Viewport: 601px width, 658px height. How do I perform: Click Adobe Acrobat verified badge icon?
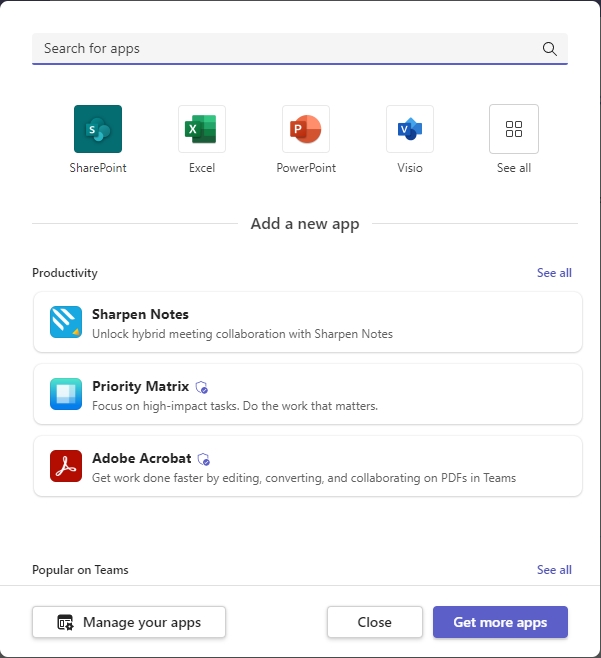coord(204,459)
